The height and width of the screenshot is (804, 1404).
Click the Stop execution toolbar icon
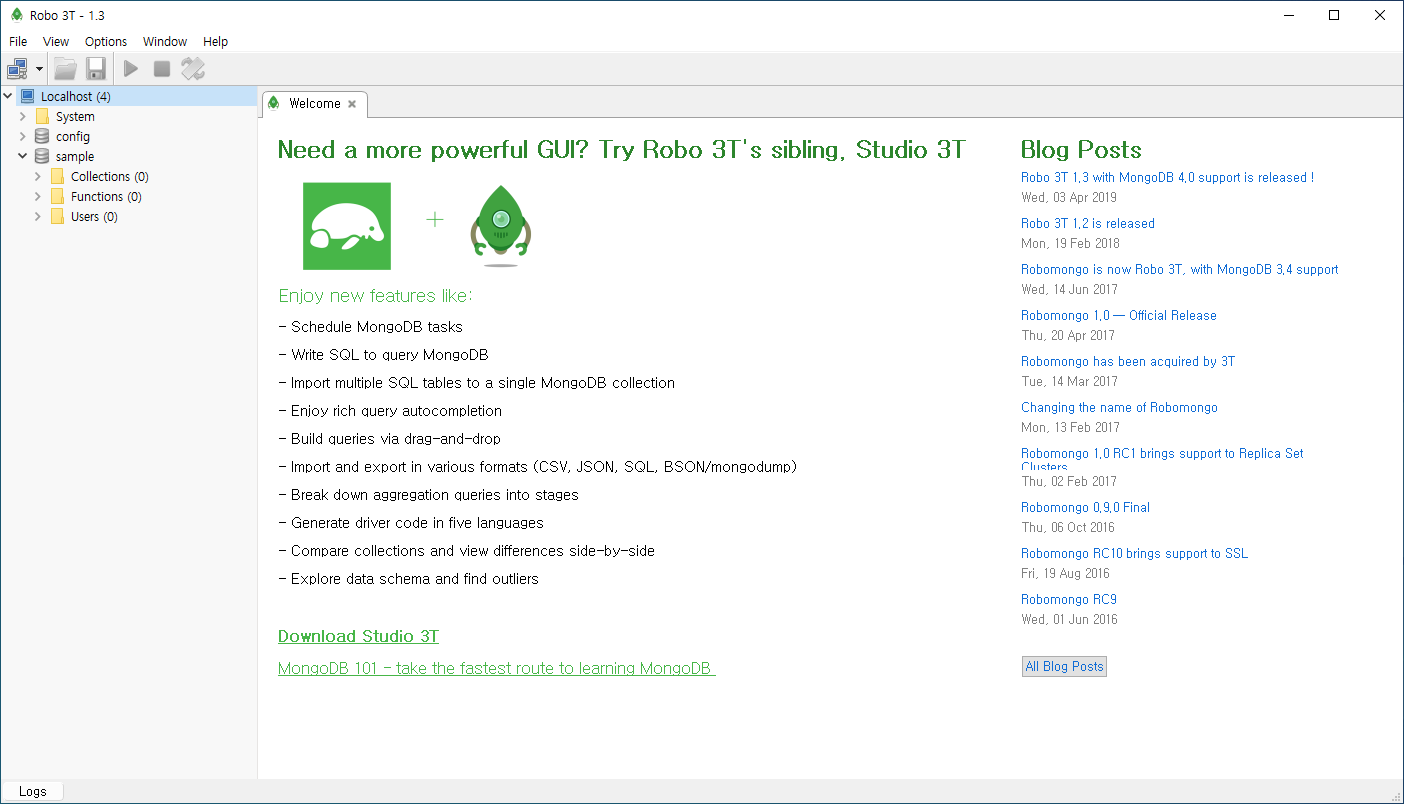point(162,69)
